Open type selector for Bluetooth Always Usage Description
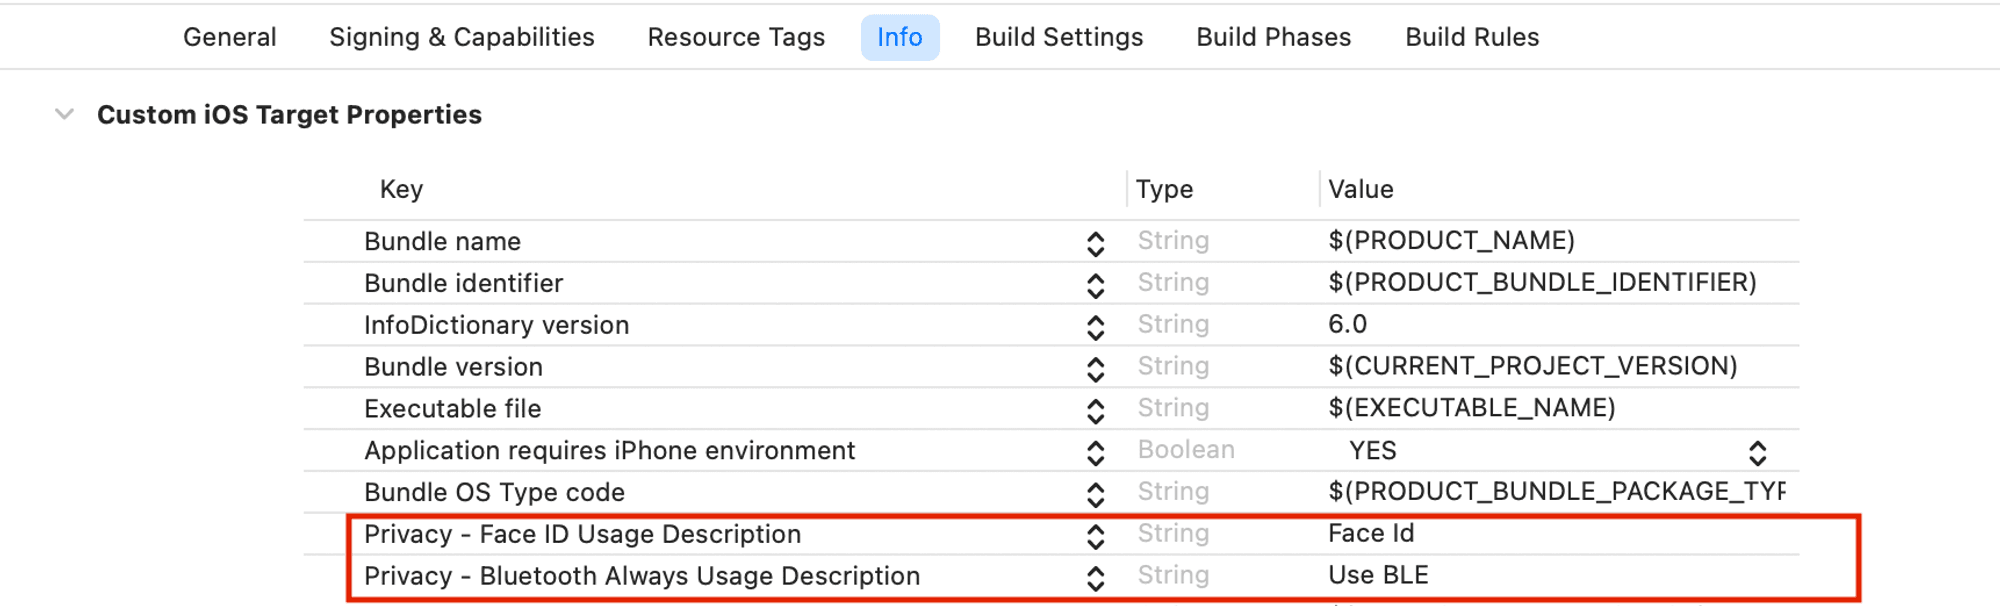This screenshot has height=606, width=2000. (x=1097, y=576)
